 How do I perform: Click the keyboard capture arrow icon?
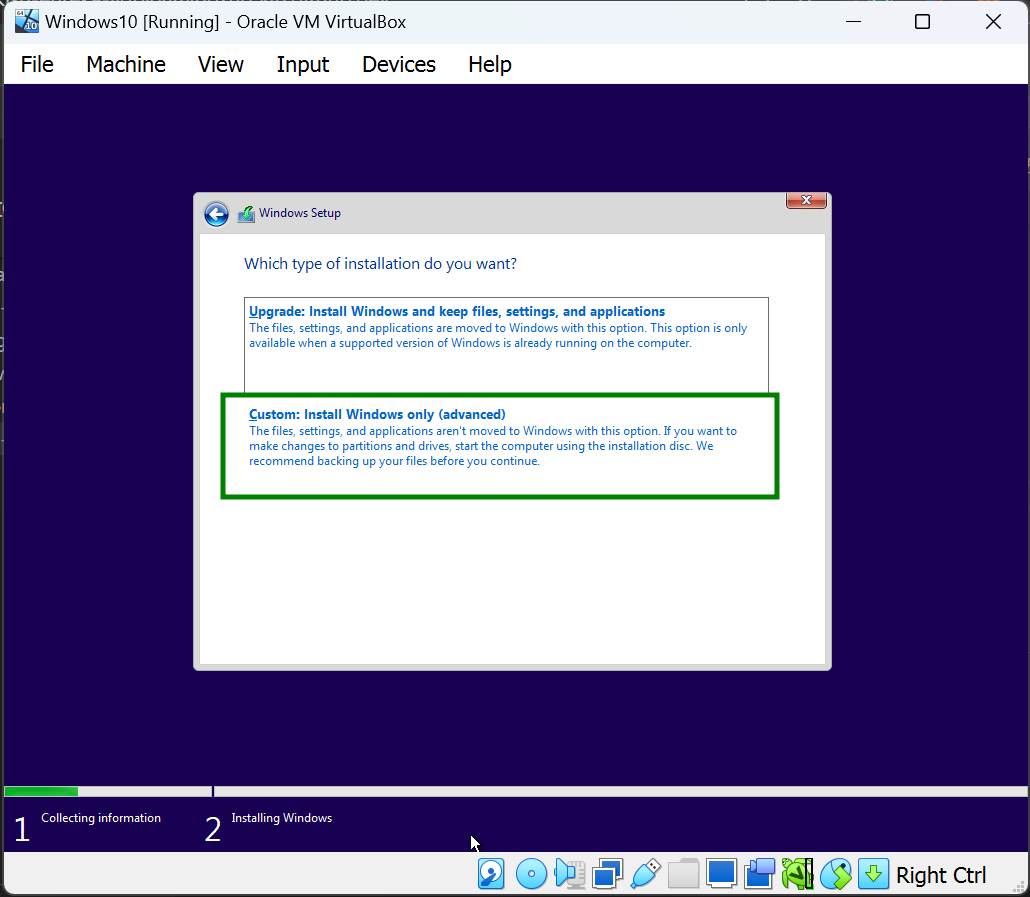click(x=873, y=874)
